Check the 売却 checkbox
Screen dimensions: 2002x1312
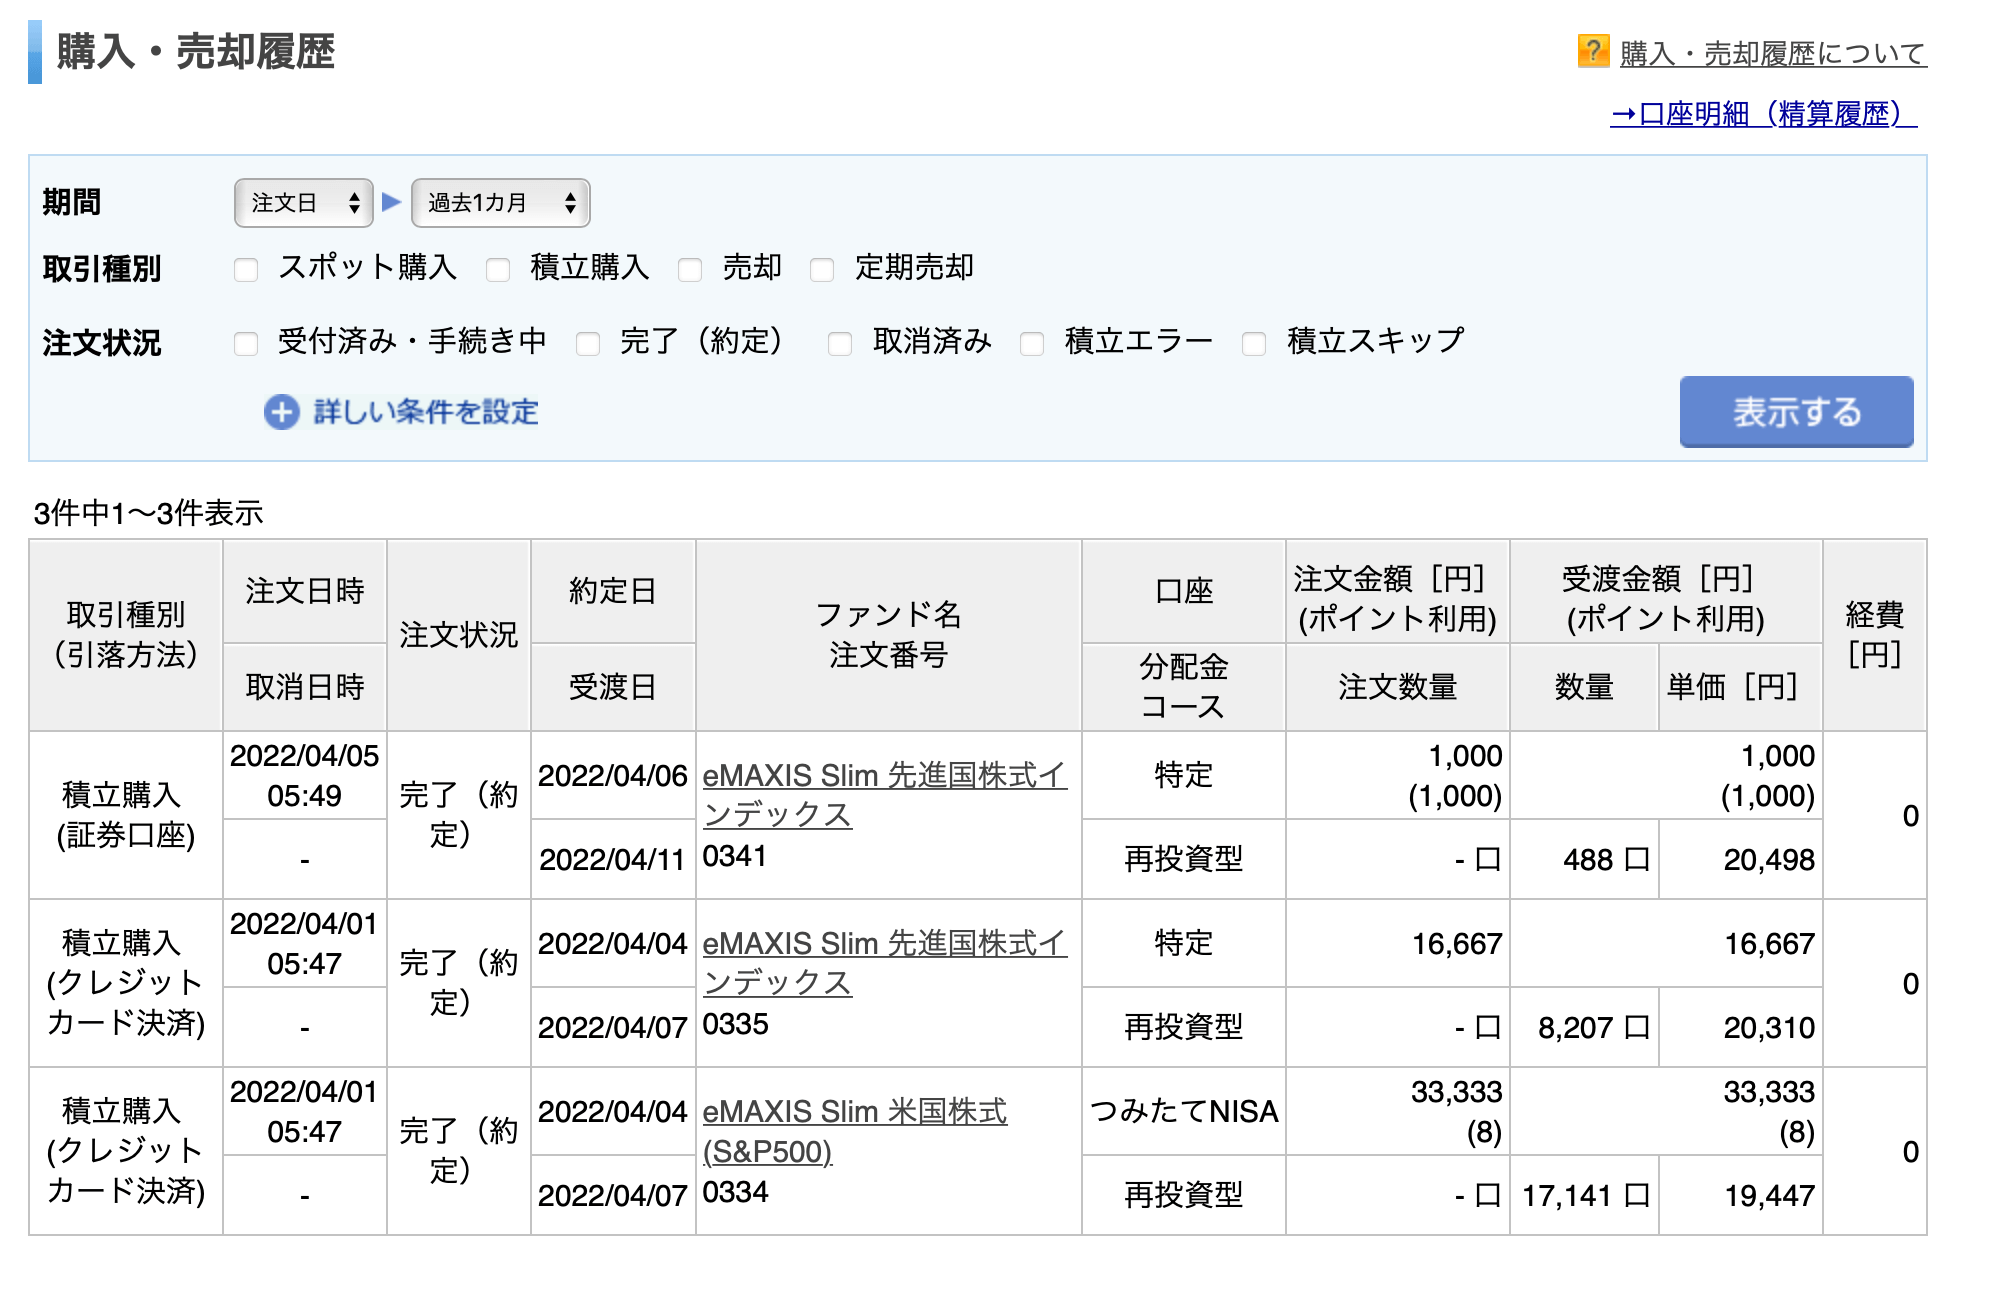tap(690, 269)
